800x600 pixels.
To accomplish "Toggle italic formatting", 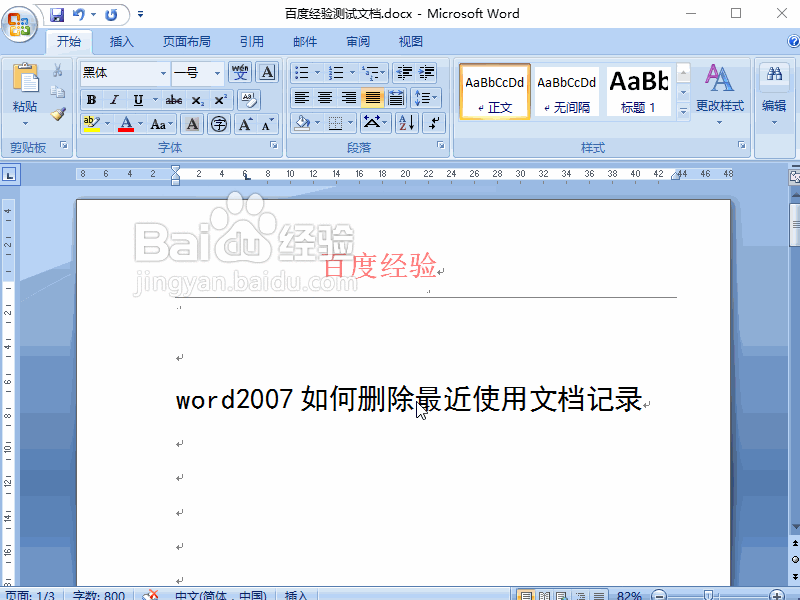I will click(114, 99).
